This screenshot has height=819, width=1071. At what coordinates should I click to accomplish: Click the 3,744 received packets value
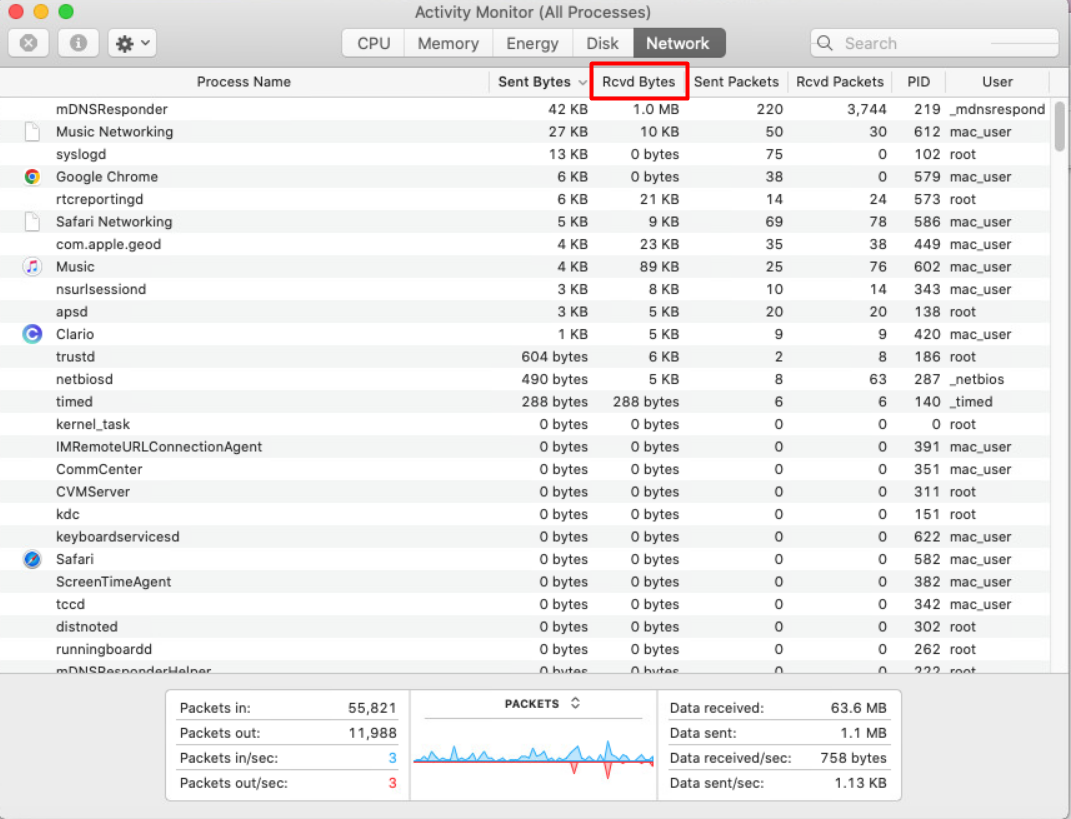867,109
